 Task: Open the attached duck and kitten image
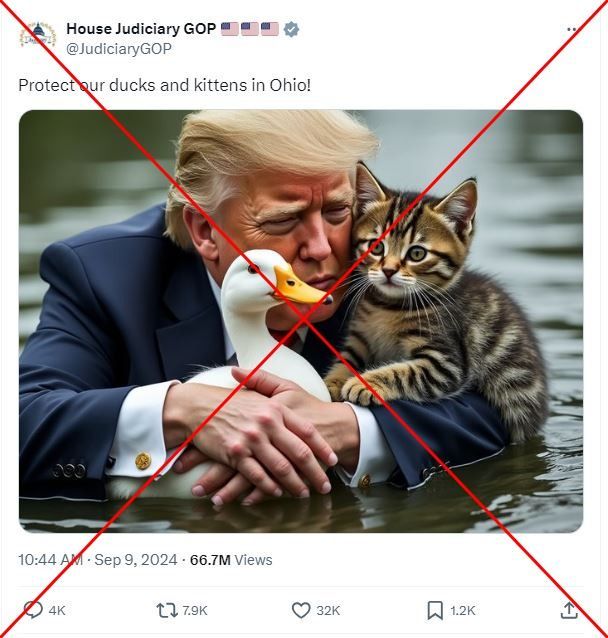[301, 321]
